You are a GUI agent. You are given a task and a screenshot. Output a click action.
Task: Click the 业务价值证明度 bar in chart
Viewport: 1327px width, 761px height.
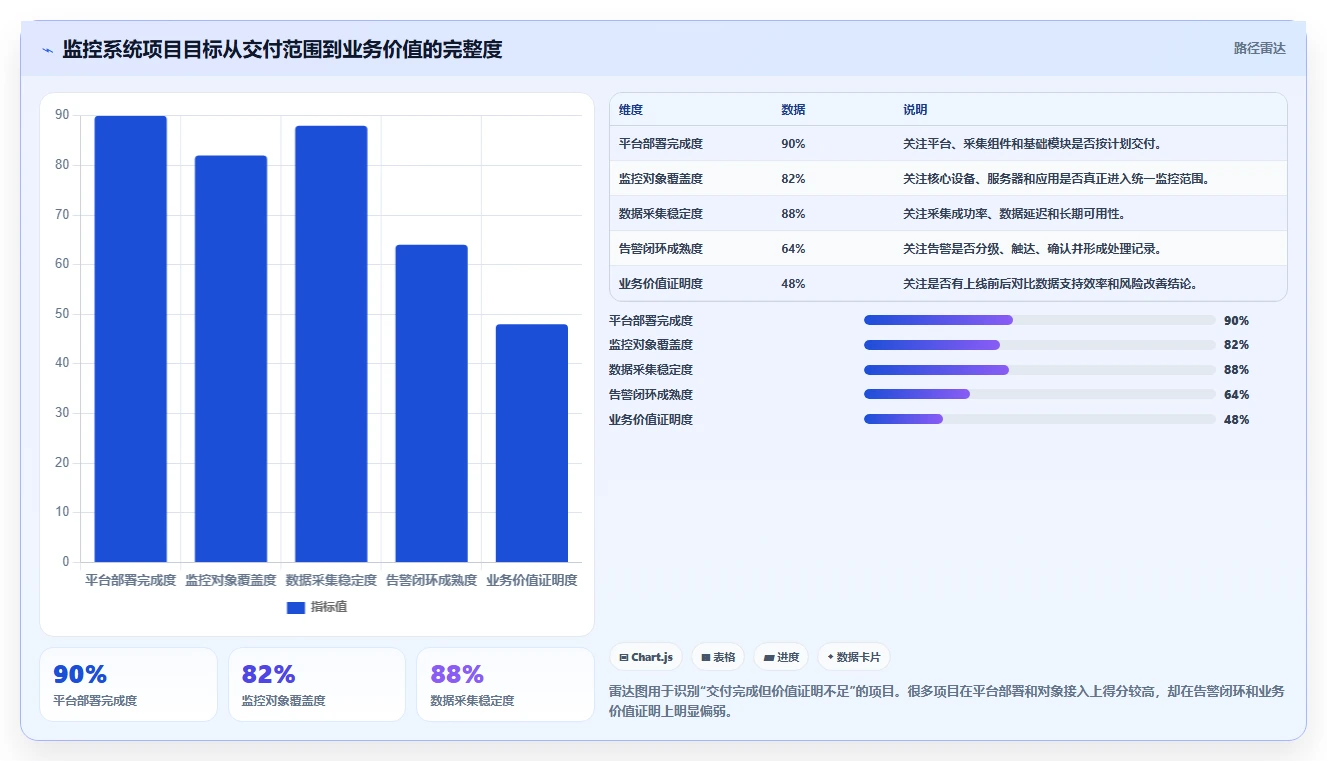tap(532, 443)
